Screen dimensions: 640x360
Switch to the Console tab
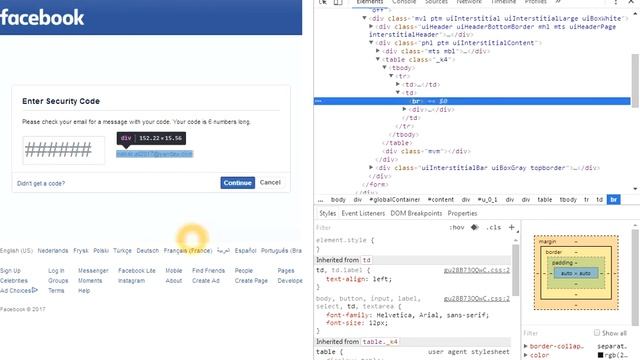(404, 2)
